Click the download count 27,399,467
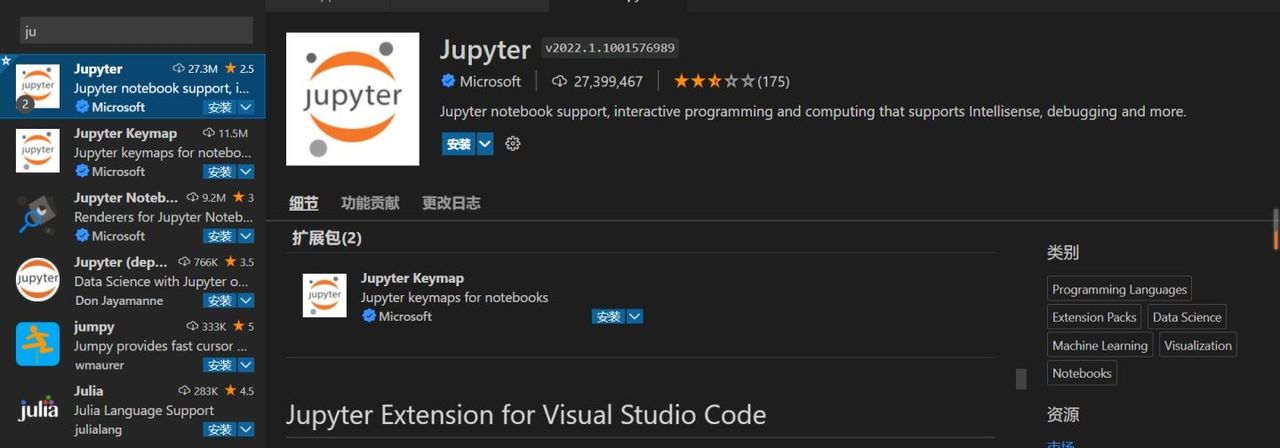 (607, 81)
